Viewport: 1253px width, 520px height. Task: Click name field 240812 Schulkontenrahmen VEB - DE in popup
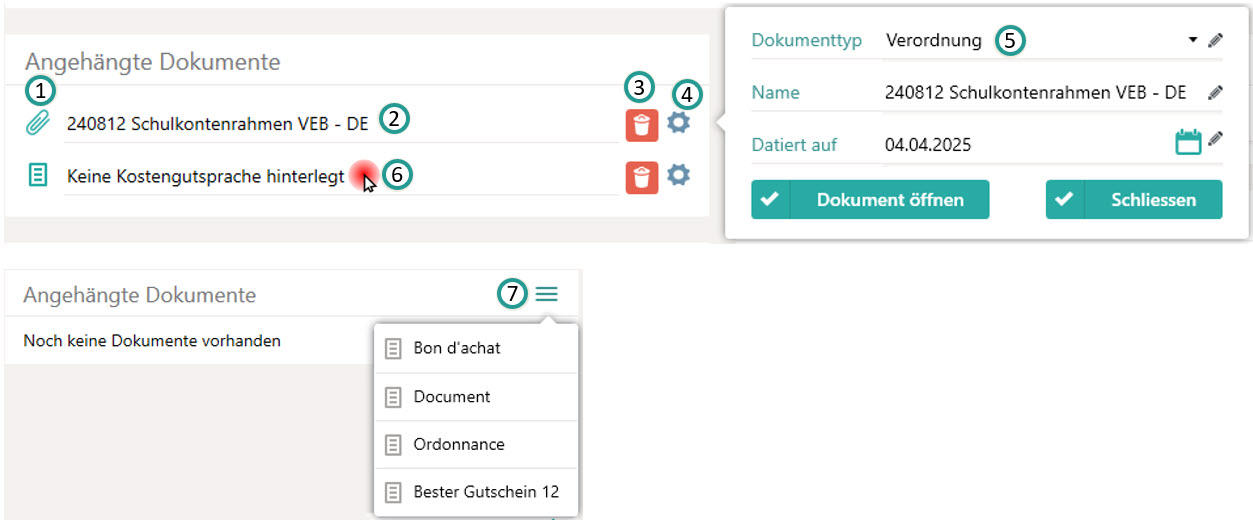(1035, 92)
